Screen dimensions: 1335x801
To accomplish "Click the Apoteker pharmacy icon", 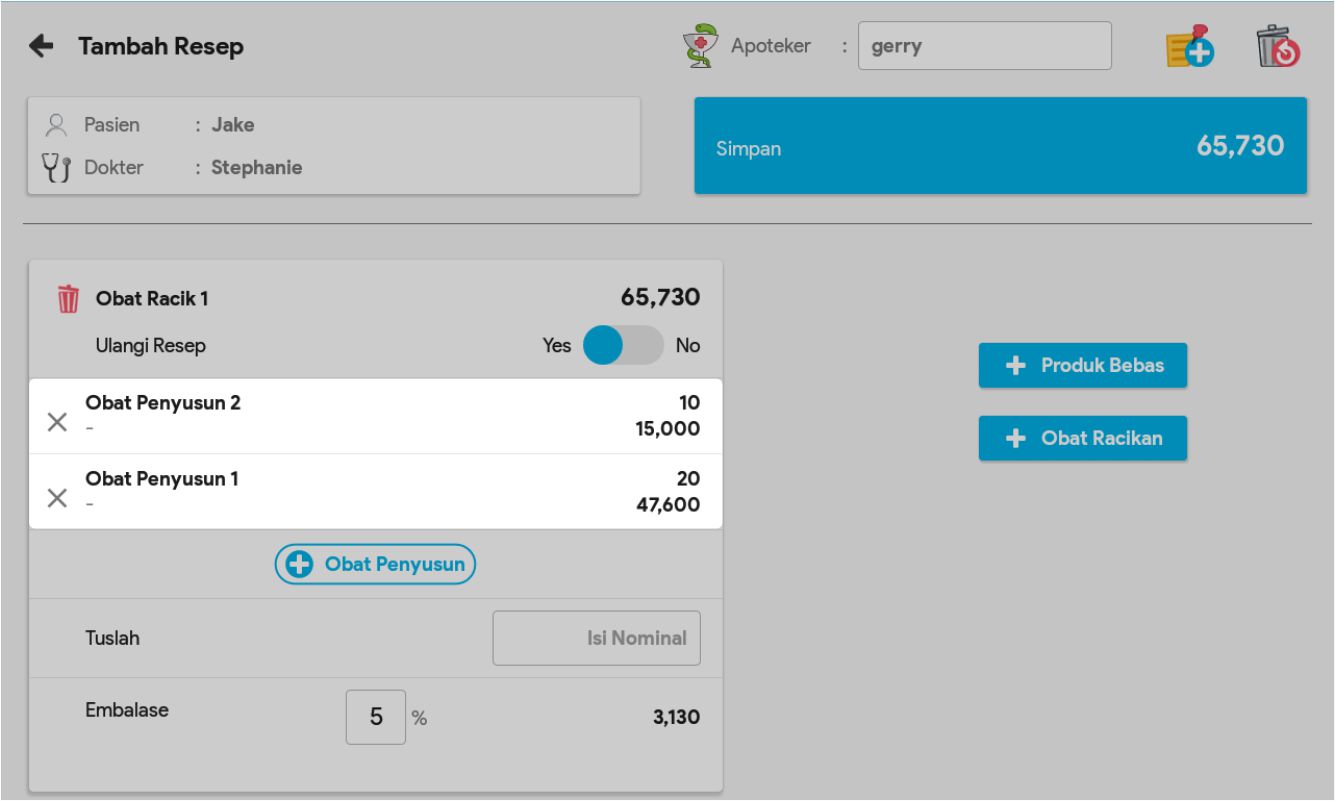I will click(704, 47).
